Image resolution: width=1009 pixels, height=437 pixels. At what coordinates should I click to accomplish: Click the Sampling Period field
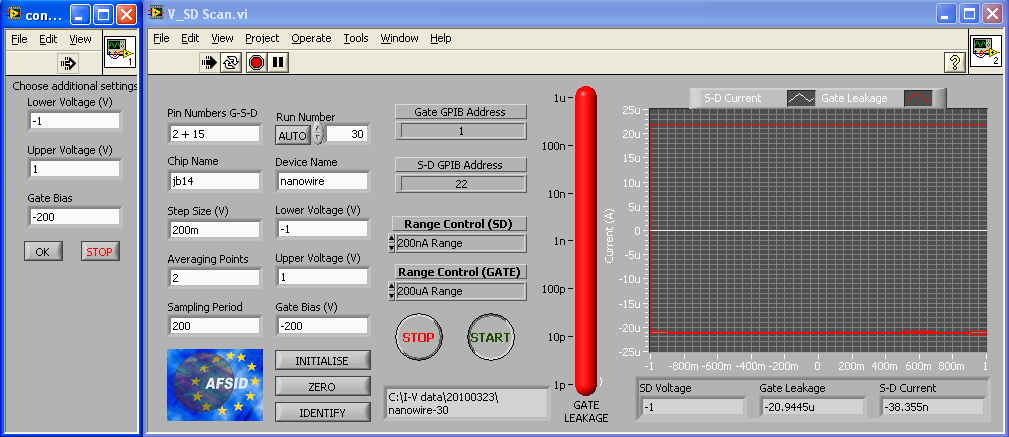214,326
